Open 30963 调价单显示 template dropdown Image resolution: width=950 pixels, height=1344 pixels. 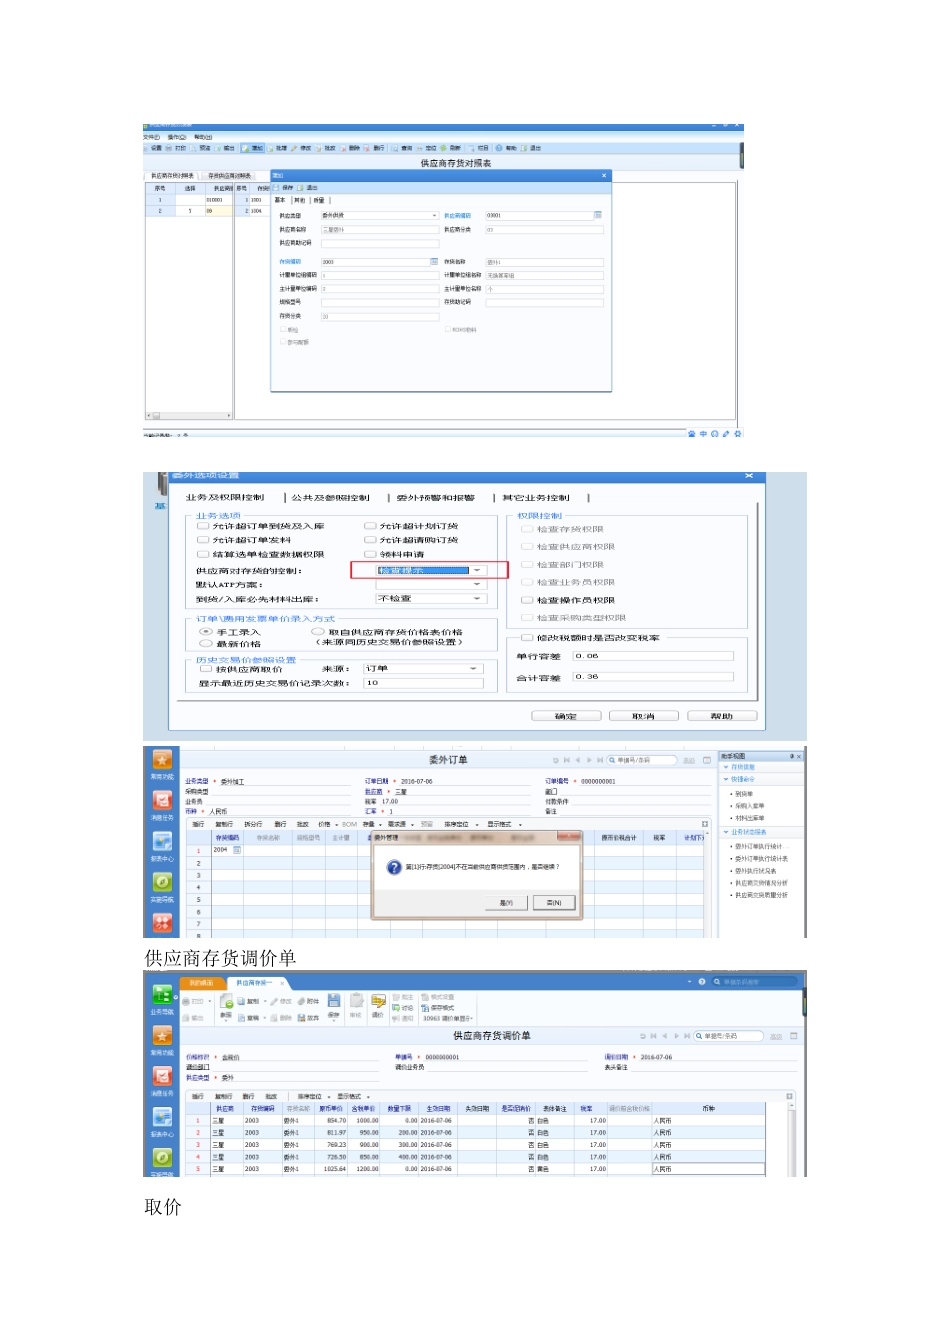click(447, 1019)
